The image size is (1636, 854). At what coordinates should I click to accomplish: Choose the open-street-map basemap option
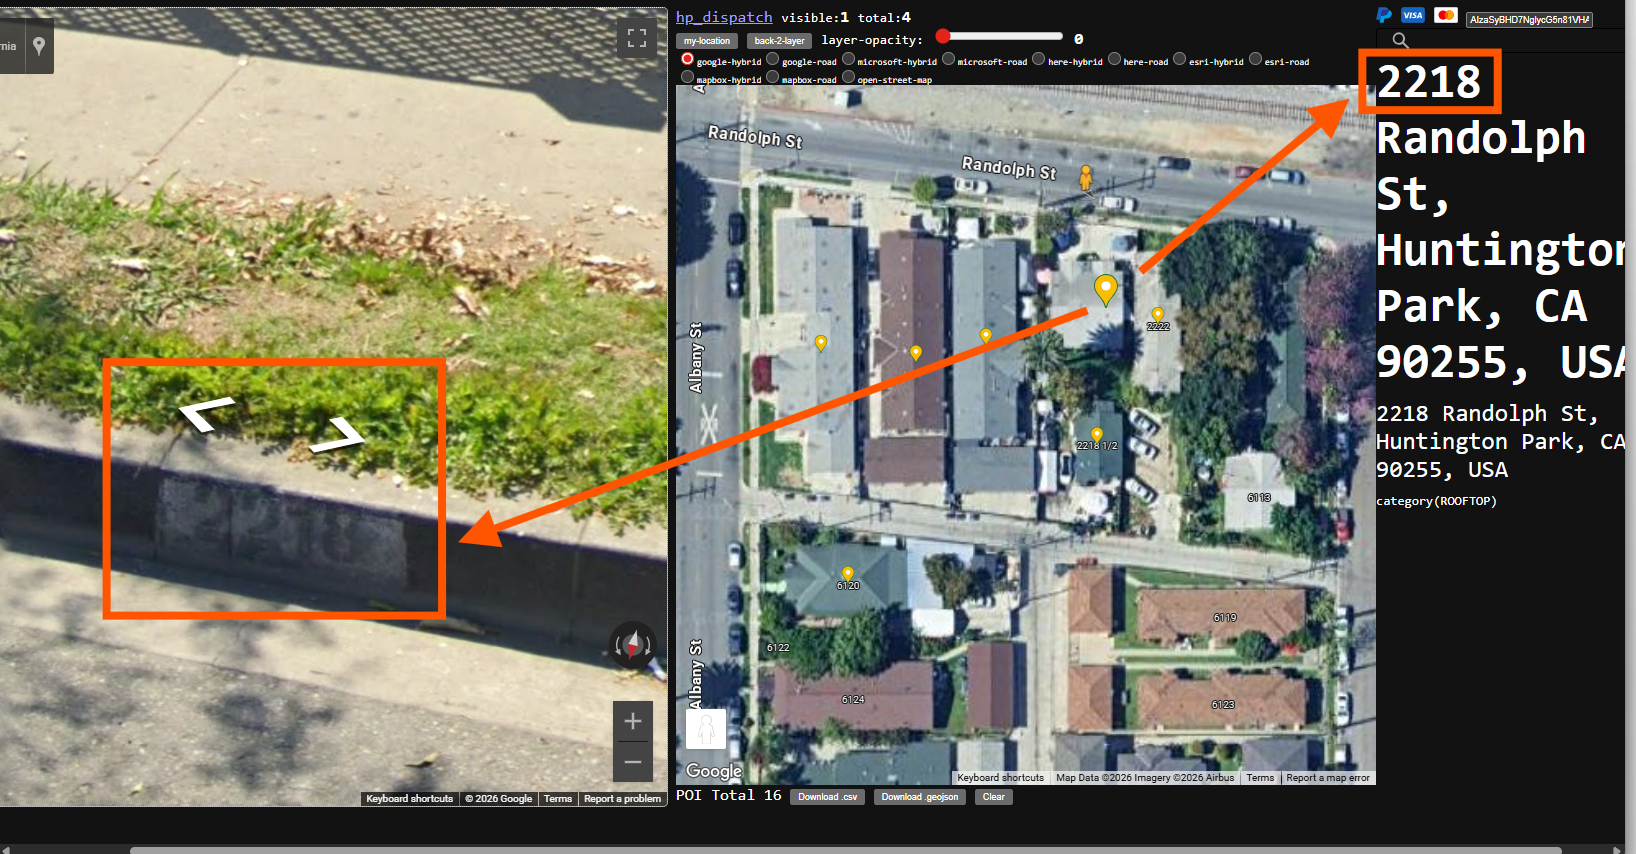click(x=848, y=77)
